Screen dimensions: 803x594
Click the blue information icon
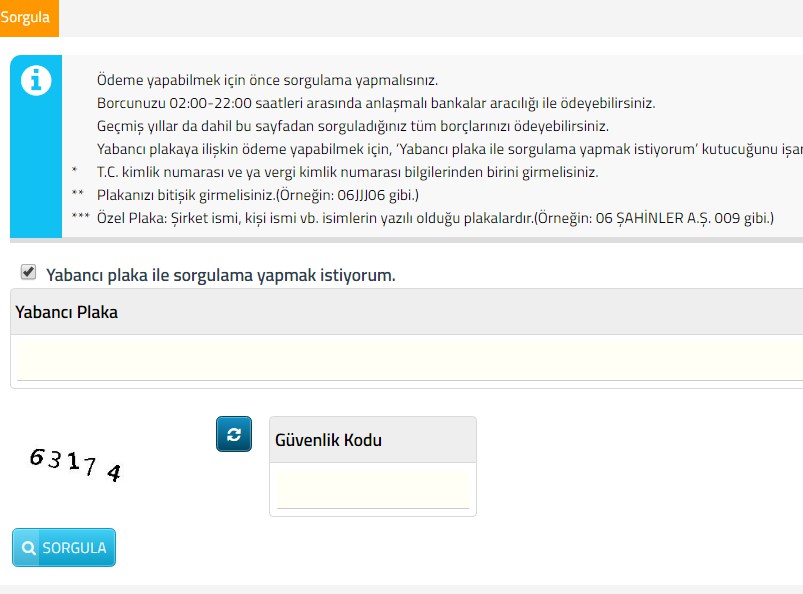click(36, 80)
